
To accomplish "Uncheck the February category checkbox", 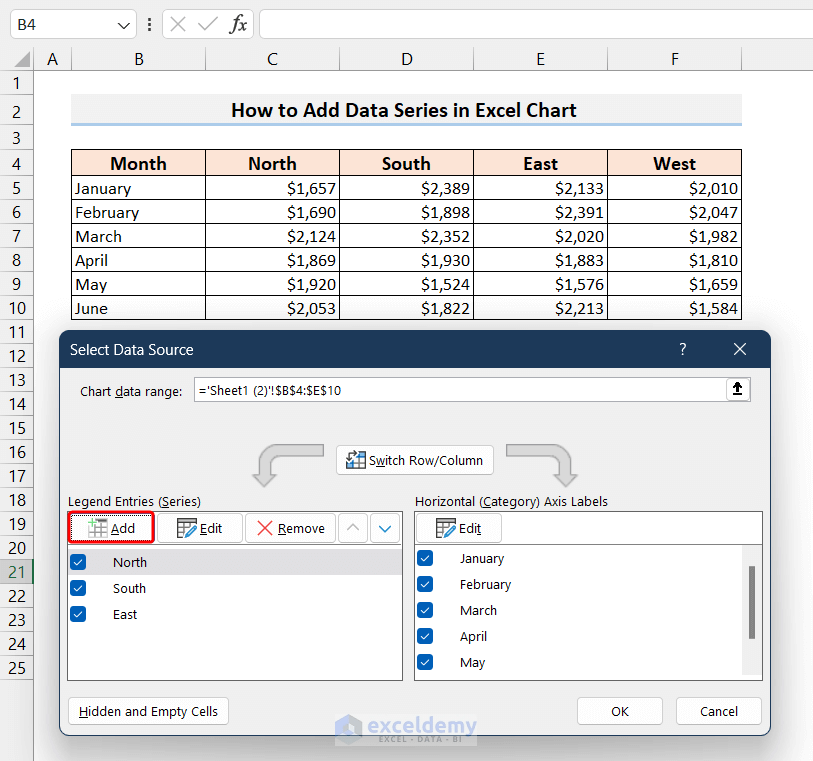I will point(425,584).
